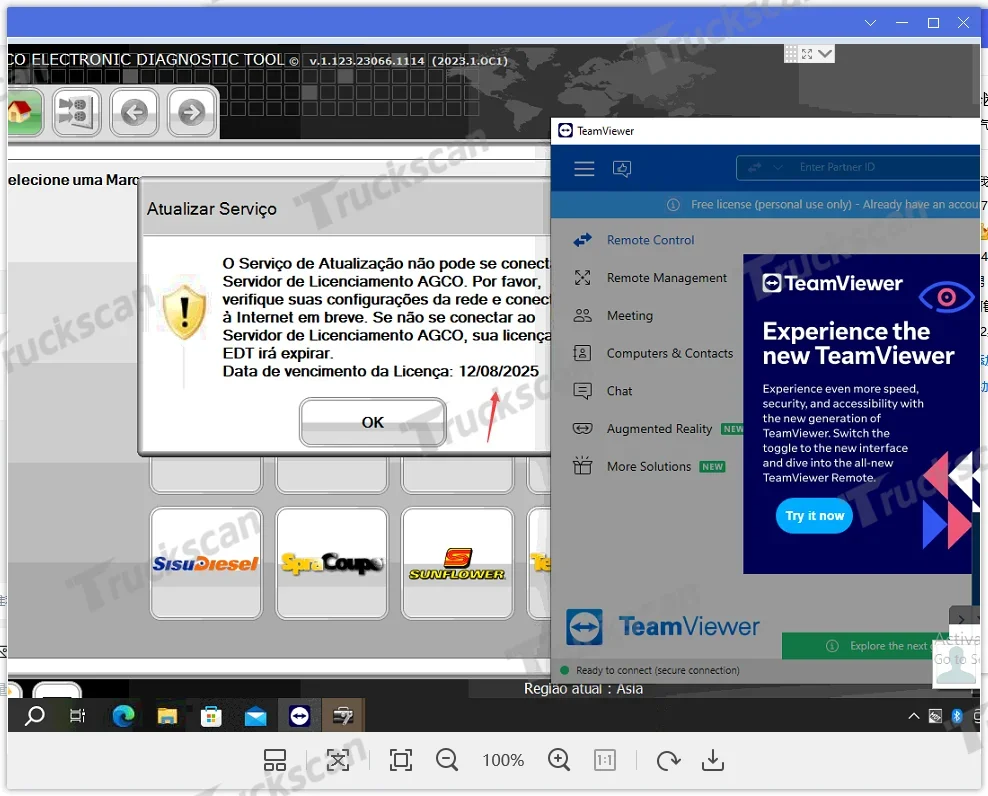Click the connector plug icon in the toolbar
Screen dimensions: 988x796
pos(76,112)
